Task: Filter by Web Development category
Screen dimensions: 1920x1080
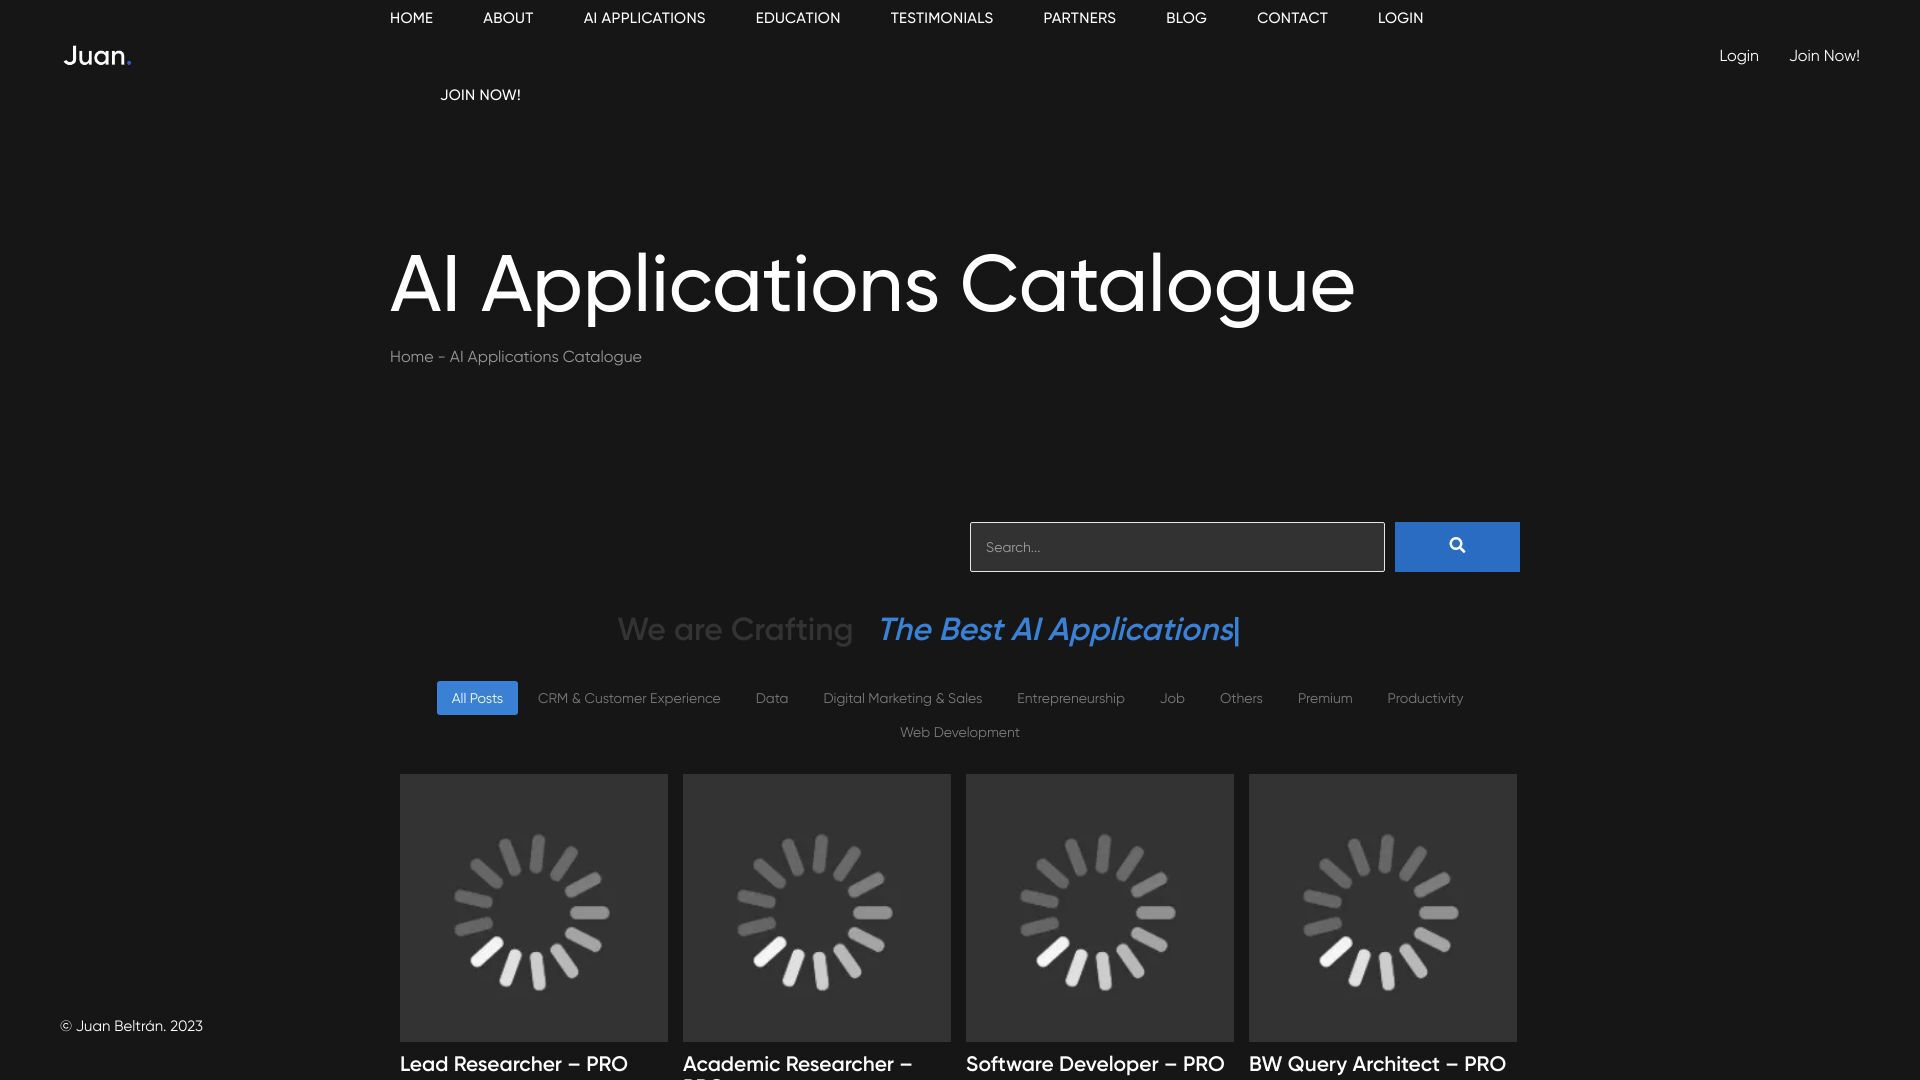Action: (x=959, y=732)
